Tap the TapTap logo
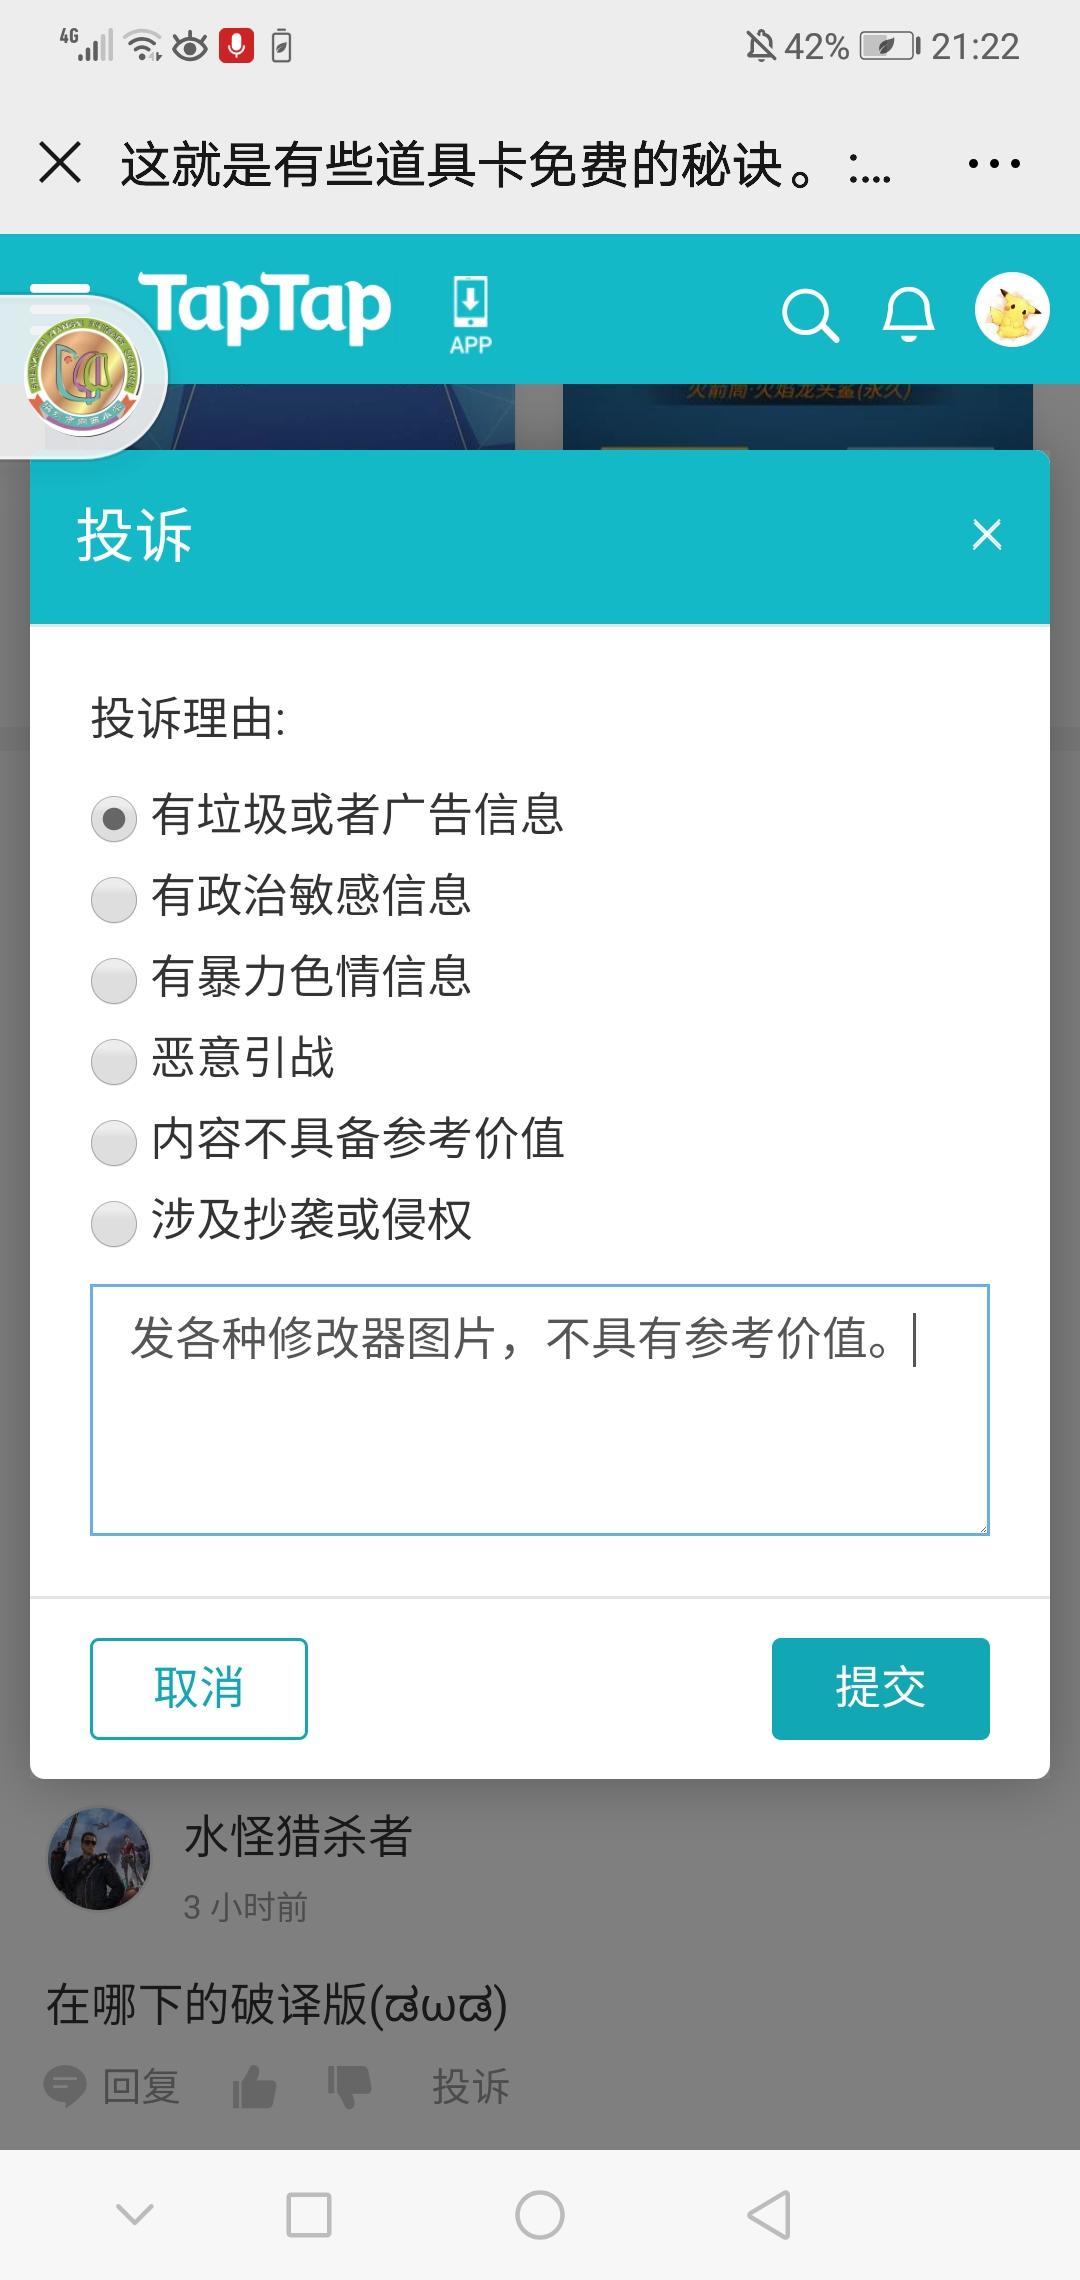 click(265, 308)
